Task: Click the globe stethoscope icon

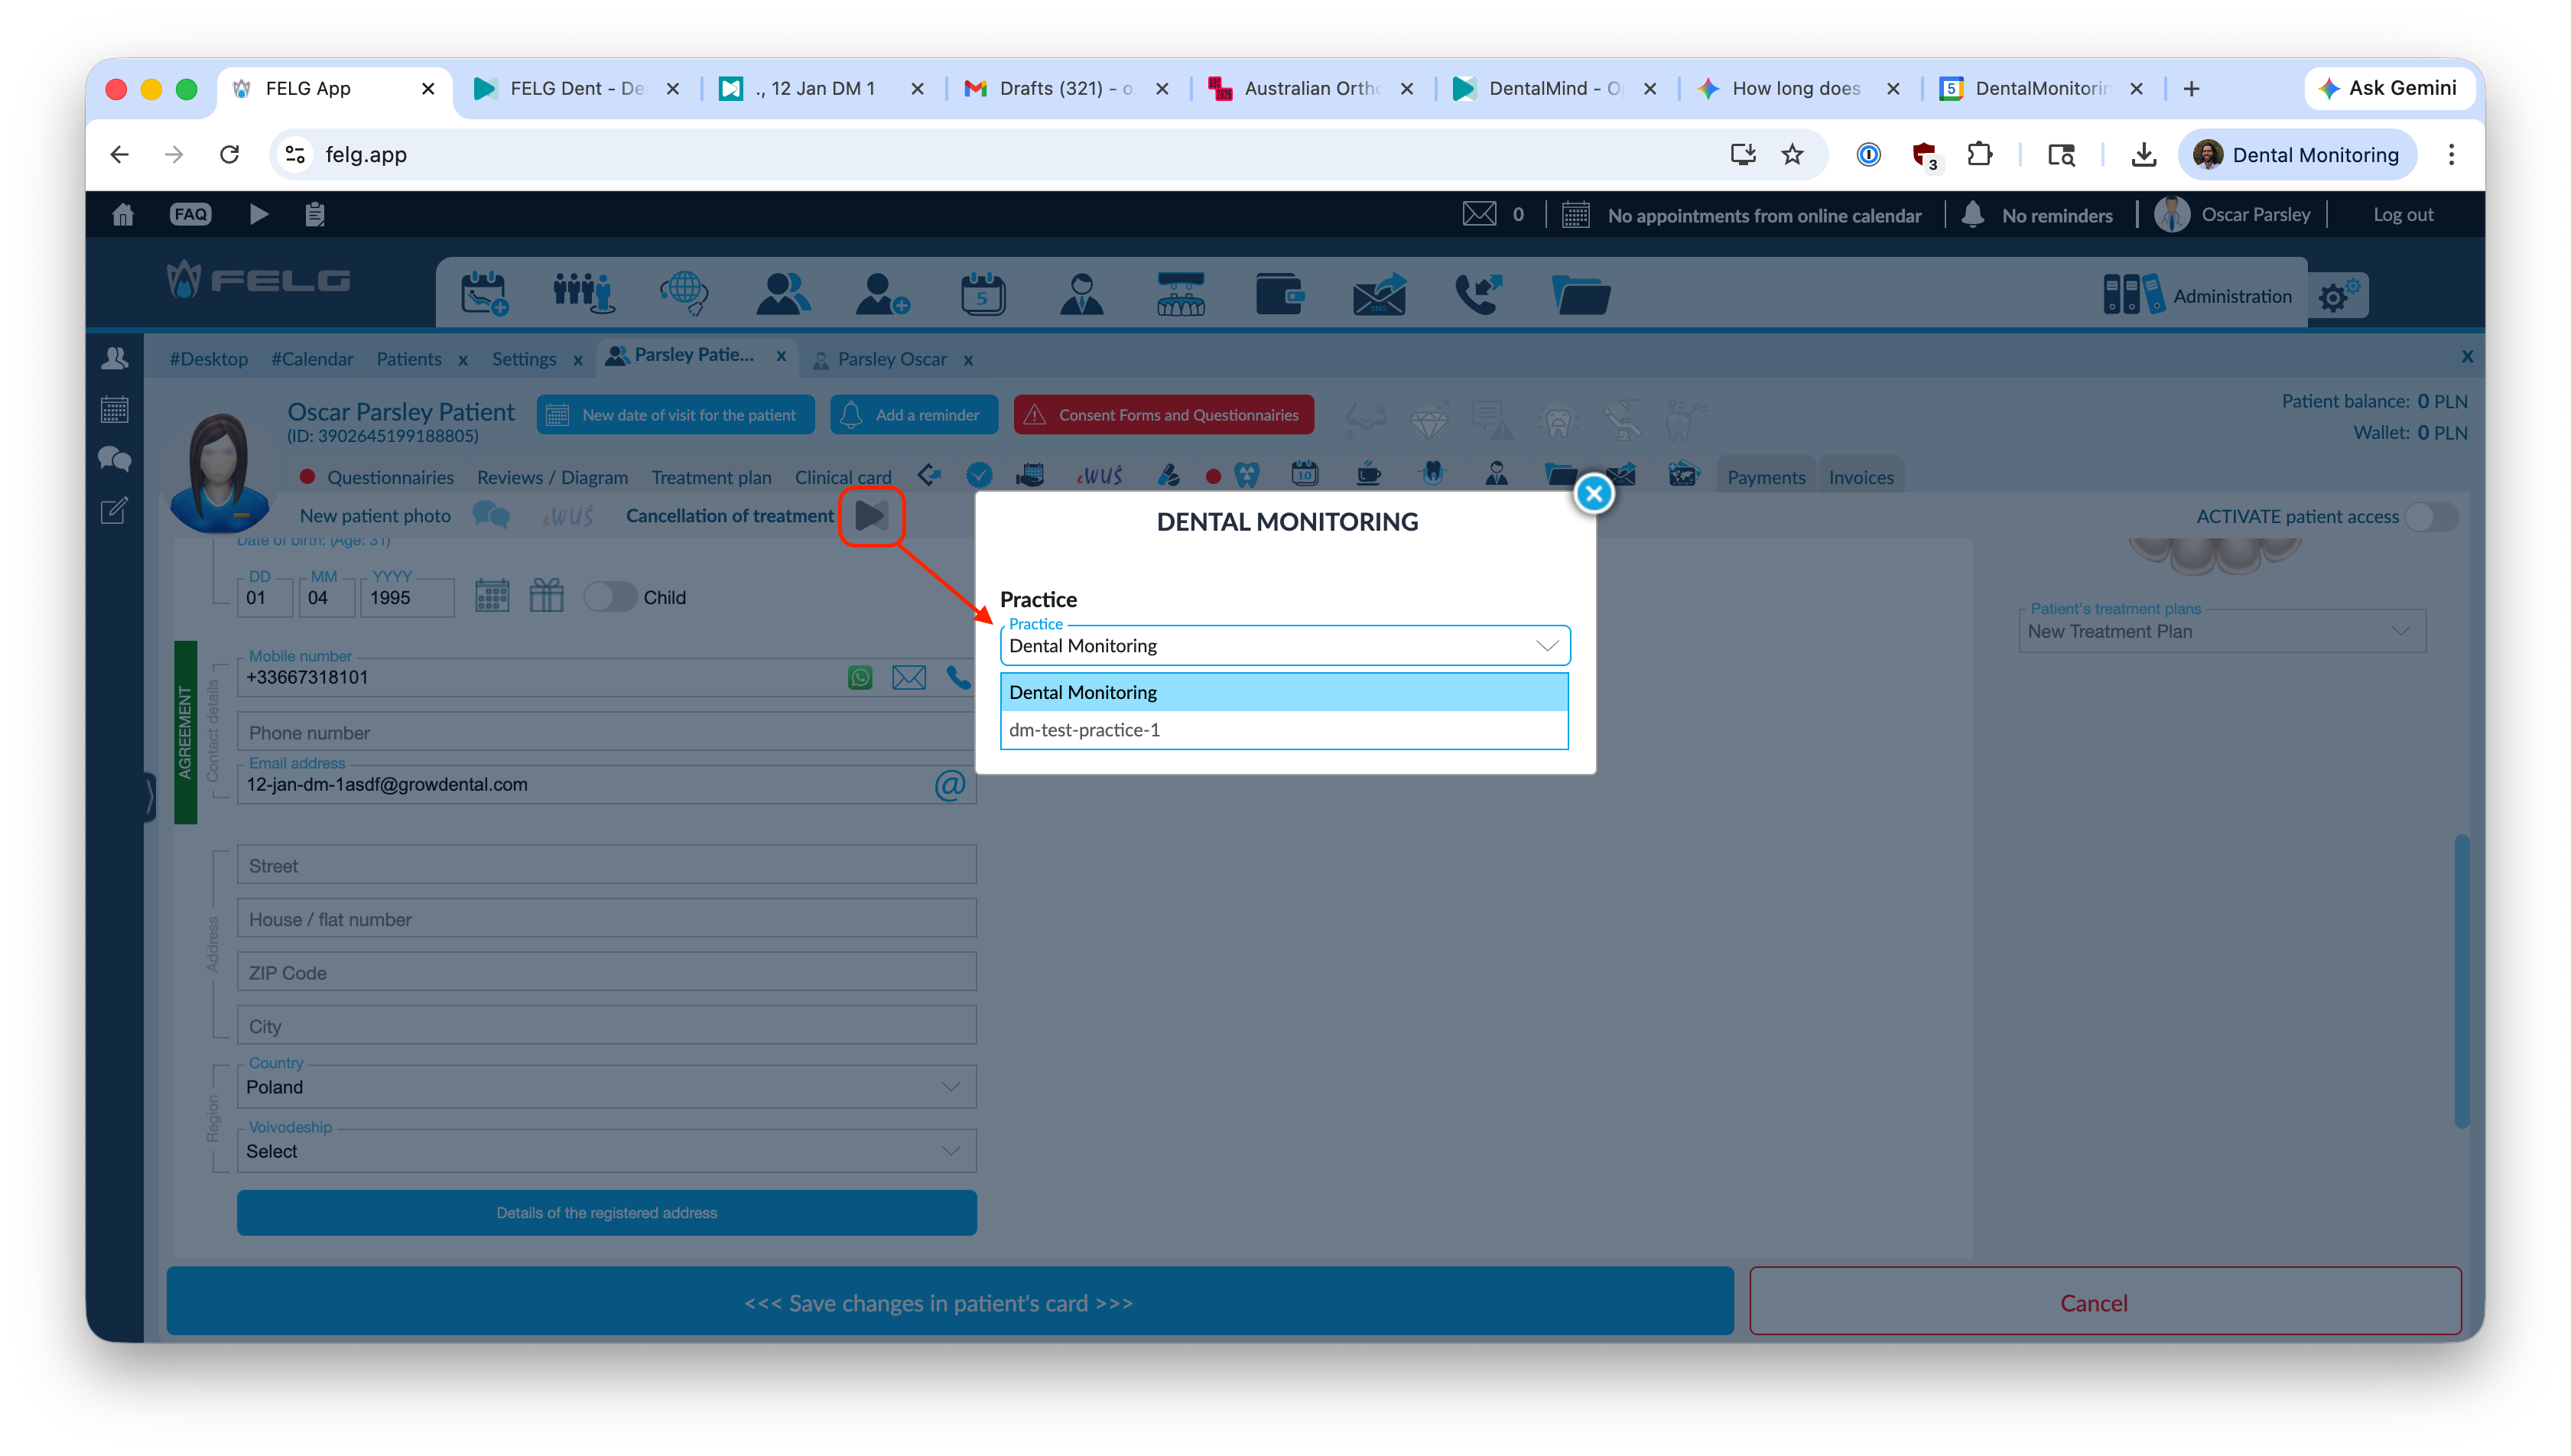Action: point(683,294)
